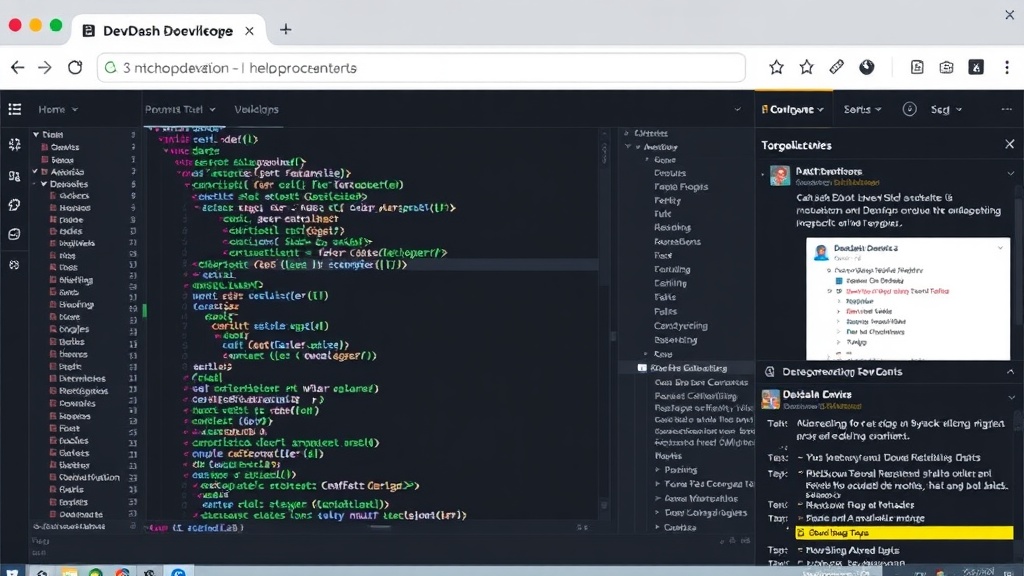Image resolution: width=1024 pixels, height=576 pixels.
Task: Click chevron inside white embedded card
Action: [x=1000, y=248]
